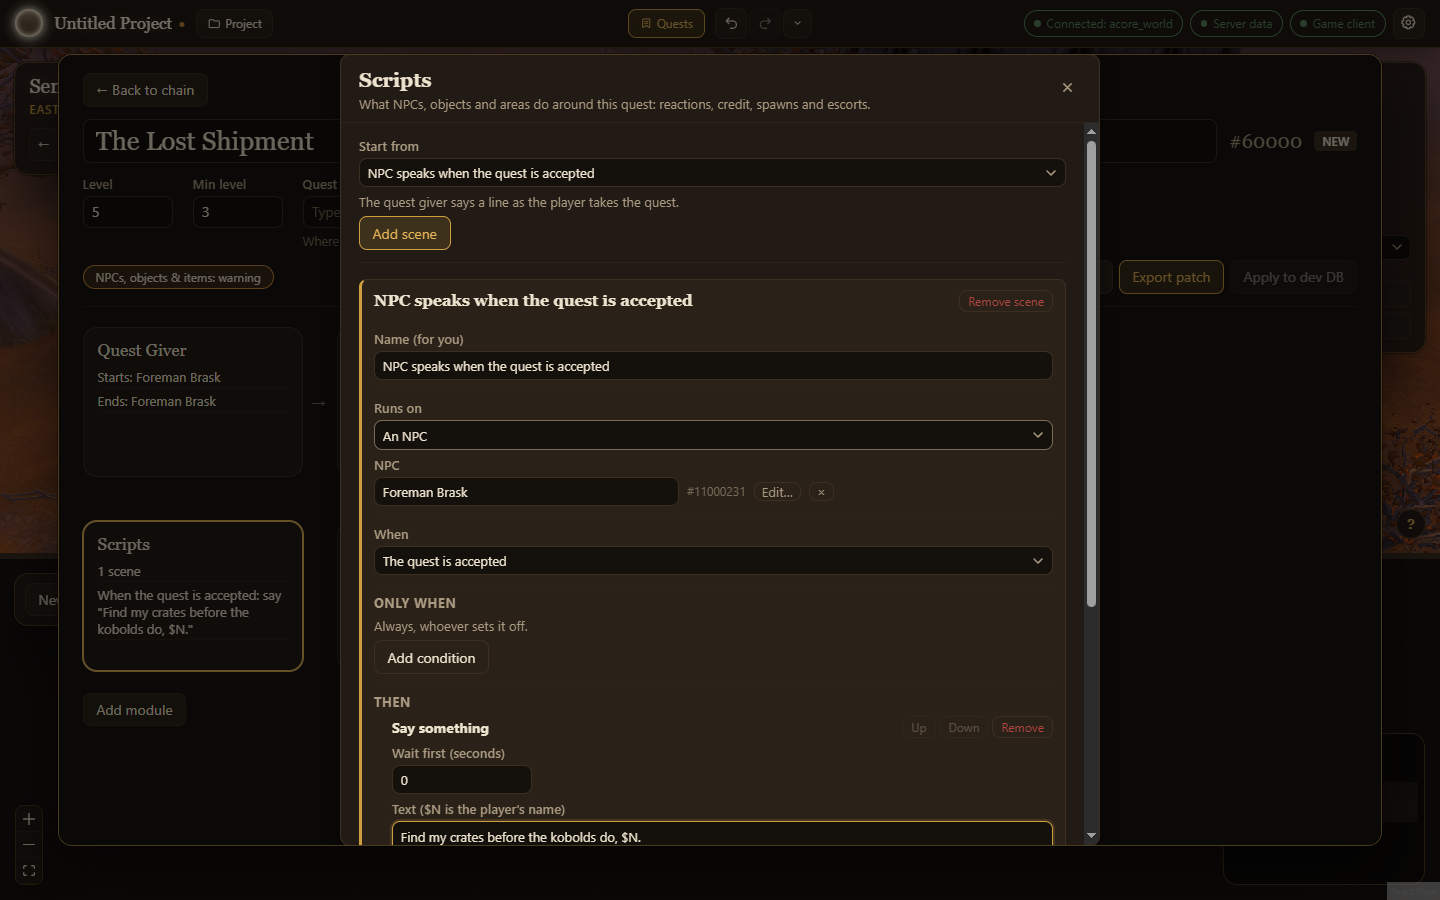The height and width of the screenshot is (900, 1440).
Task: Close the Scripts dialog with the X
Action: point(1067,88)
